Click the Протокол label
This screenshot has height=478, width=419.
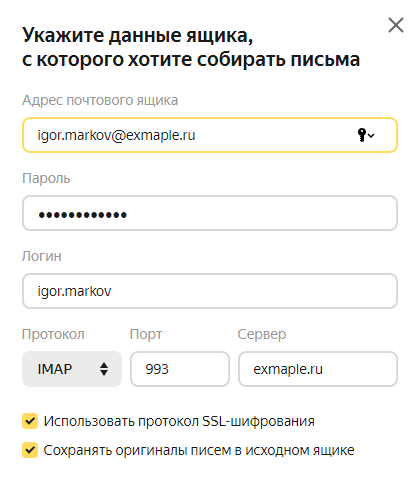coord(53,334)
